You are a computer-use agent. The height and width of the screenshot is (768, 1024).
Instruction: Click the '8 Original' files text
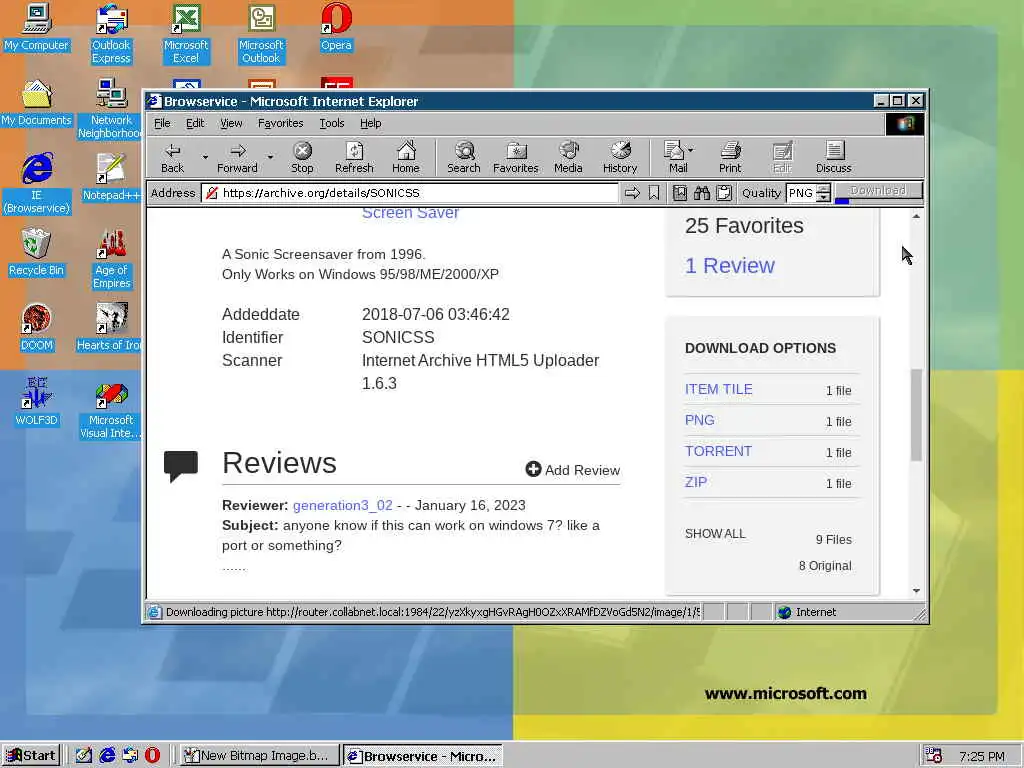pos(825,566)
